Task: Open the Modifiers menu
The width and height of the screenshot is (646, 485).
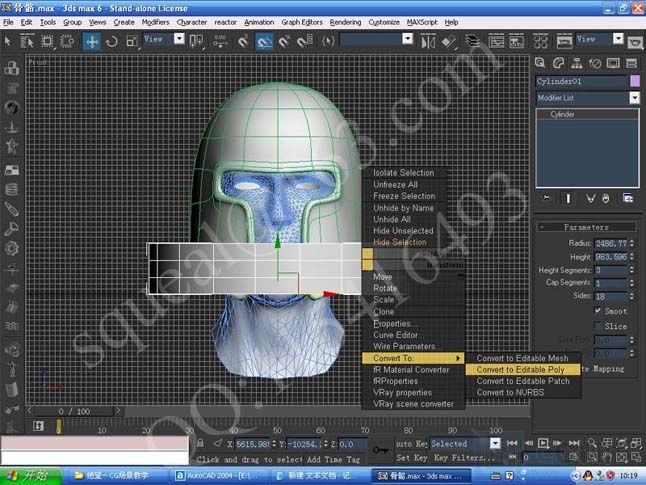Action: [155, 22]
